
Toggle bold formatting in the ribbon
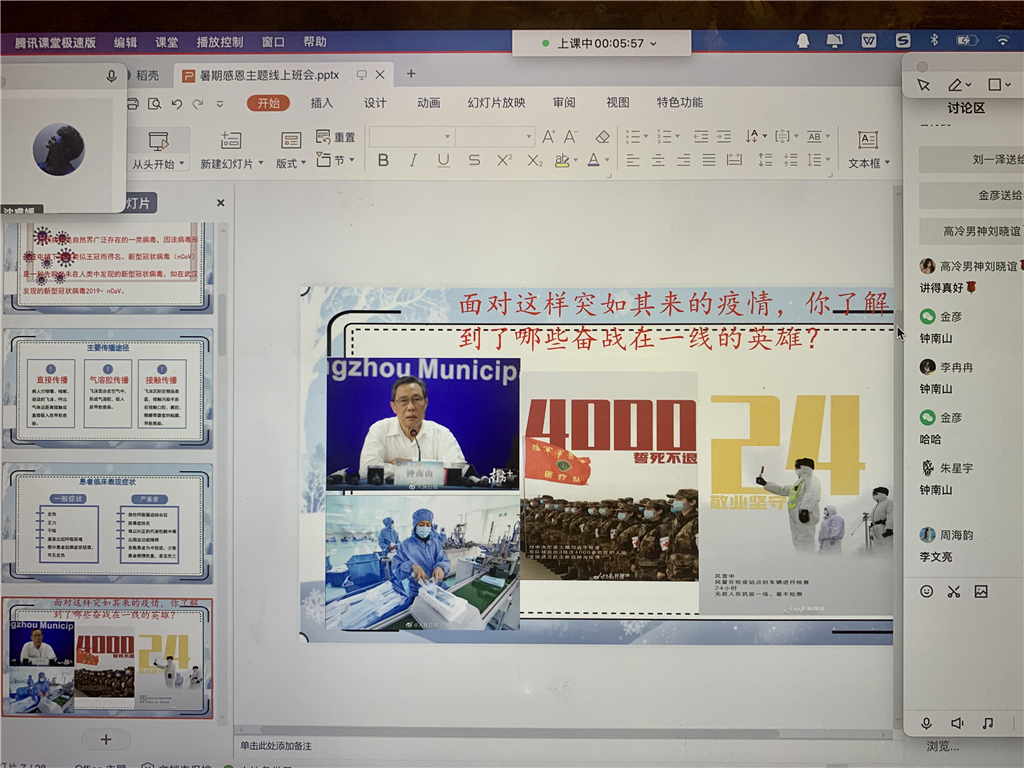point(383,160)
